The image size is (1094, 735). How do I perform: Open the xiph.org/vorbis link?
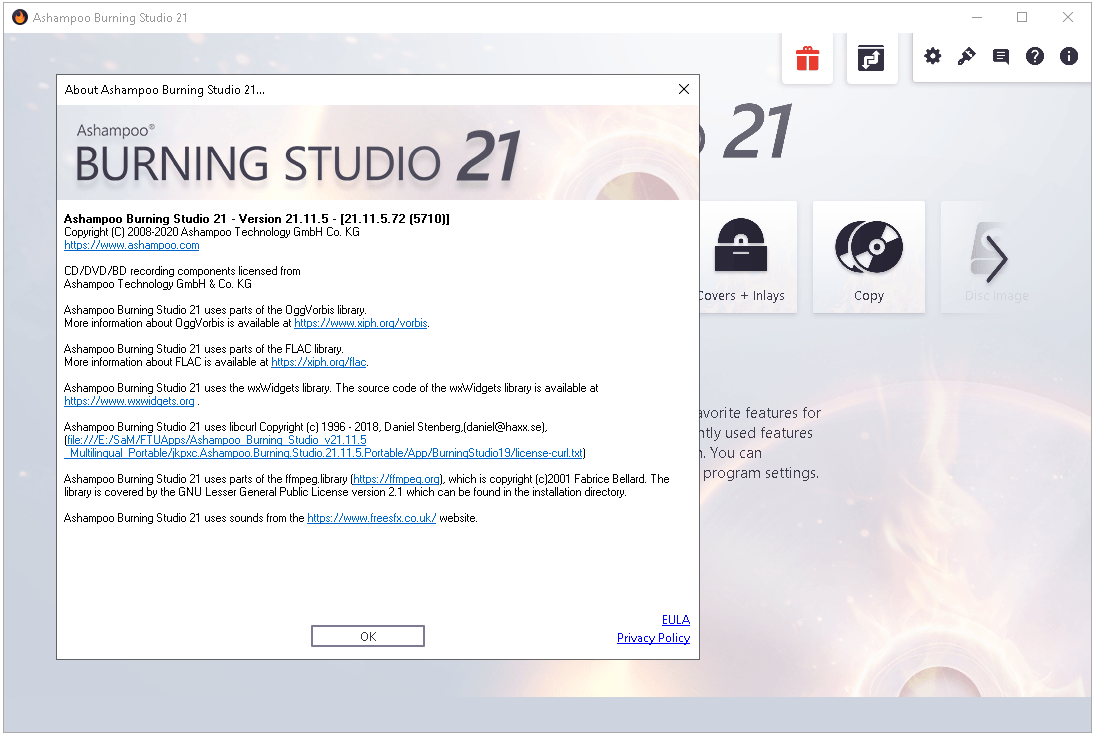[361, 323]
